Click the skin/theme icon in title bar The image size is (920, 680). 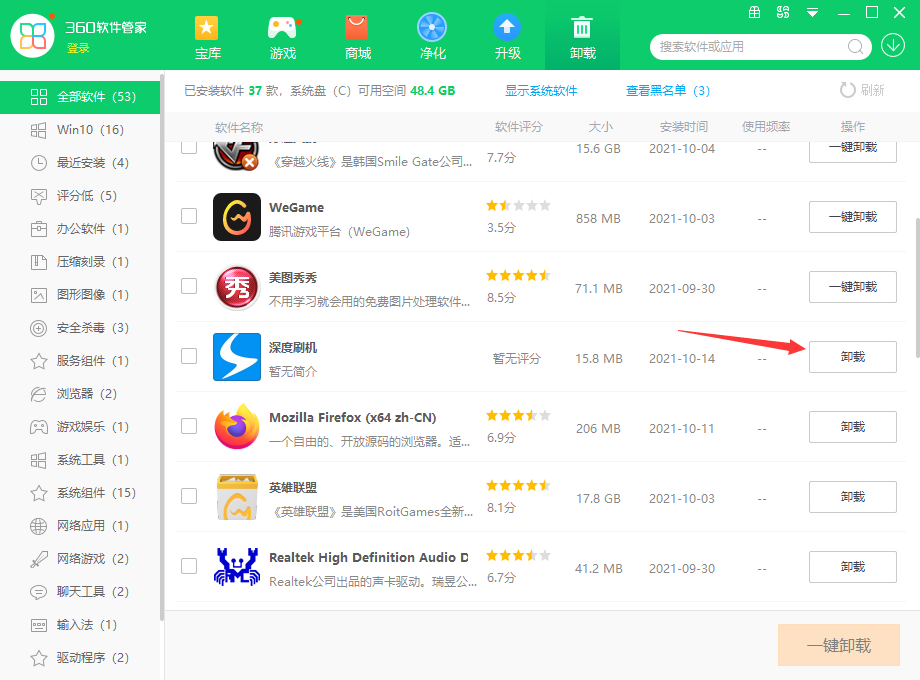pyautogui.click(x=783, y=12)
